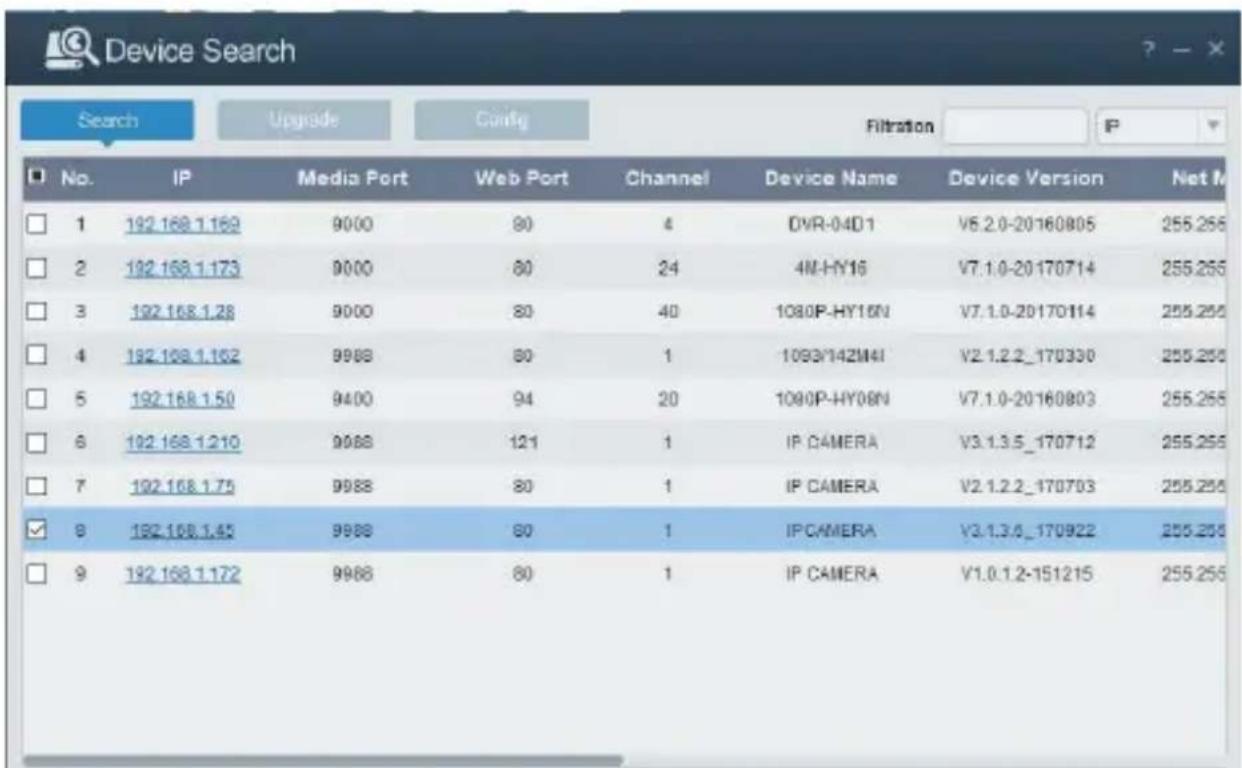Screen dimensions: 1242x768
Task: Click media port 9400 cell
Action: (x=352, y=400)
